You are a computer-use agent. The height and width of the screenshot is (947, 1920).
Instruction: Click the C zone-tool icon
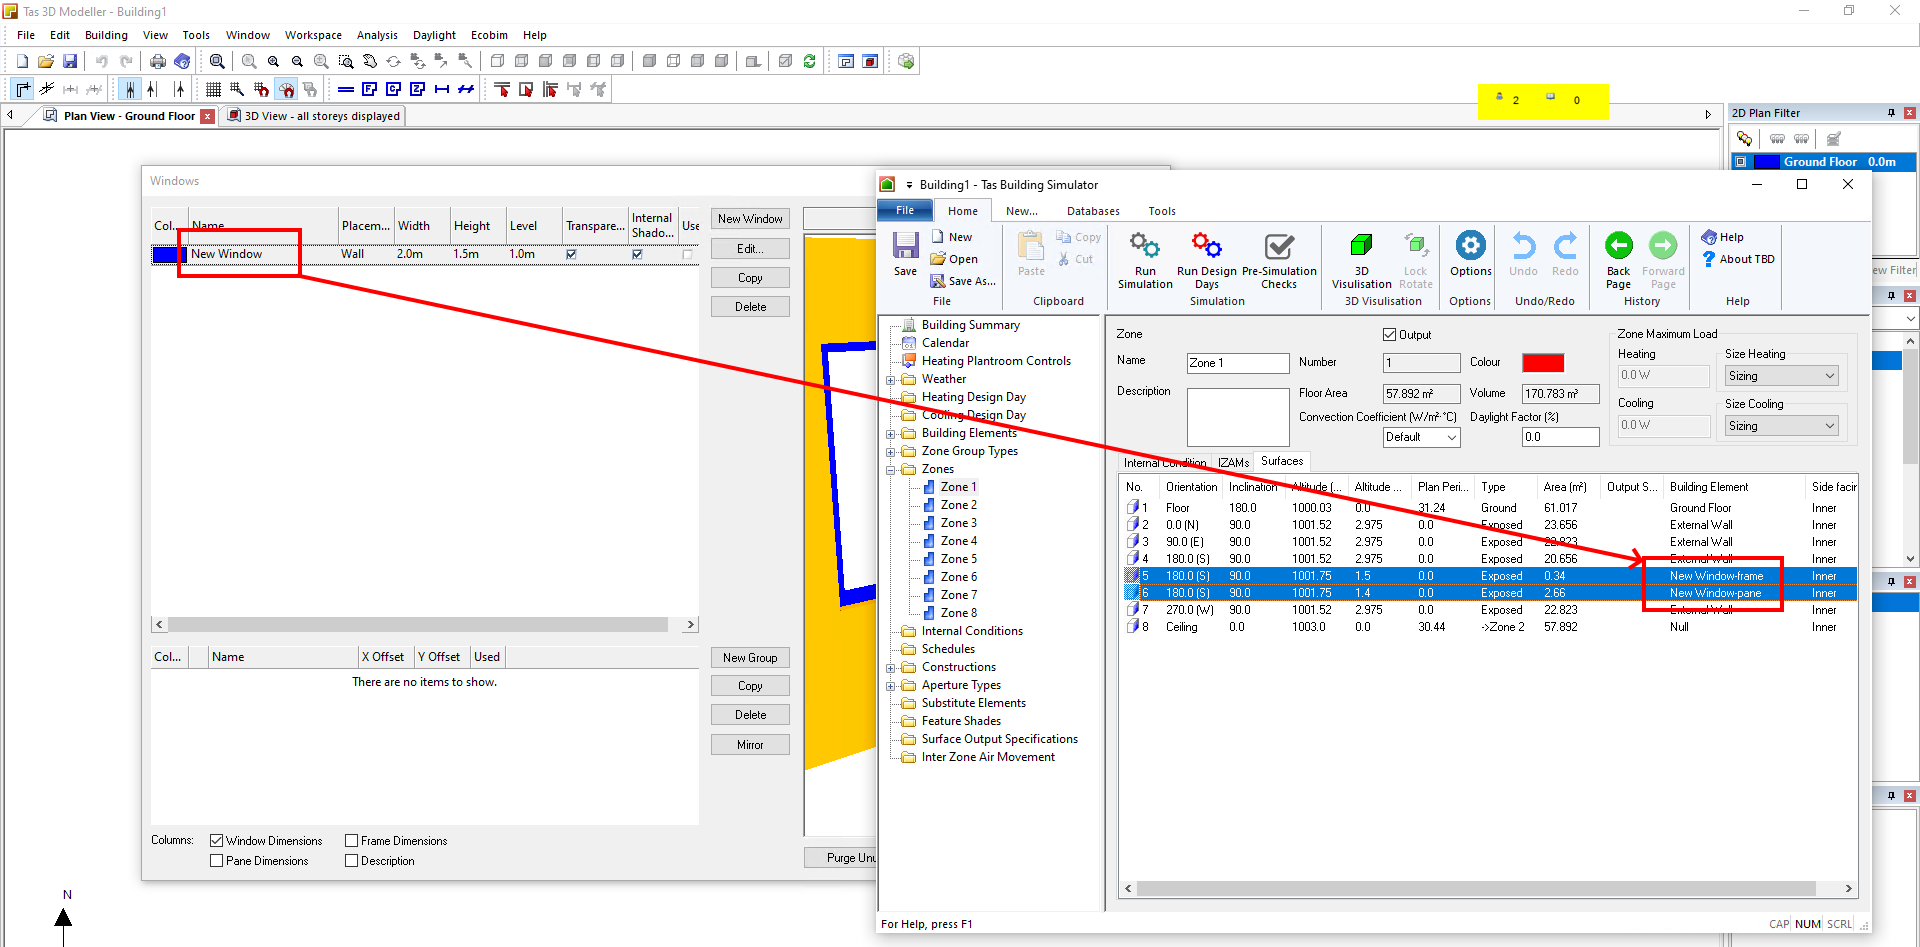(x=394, y=89)
